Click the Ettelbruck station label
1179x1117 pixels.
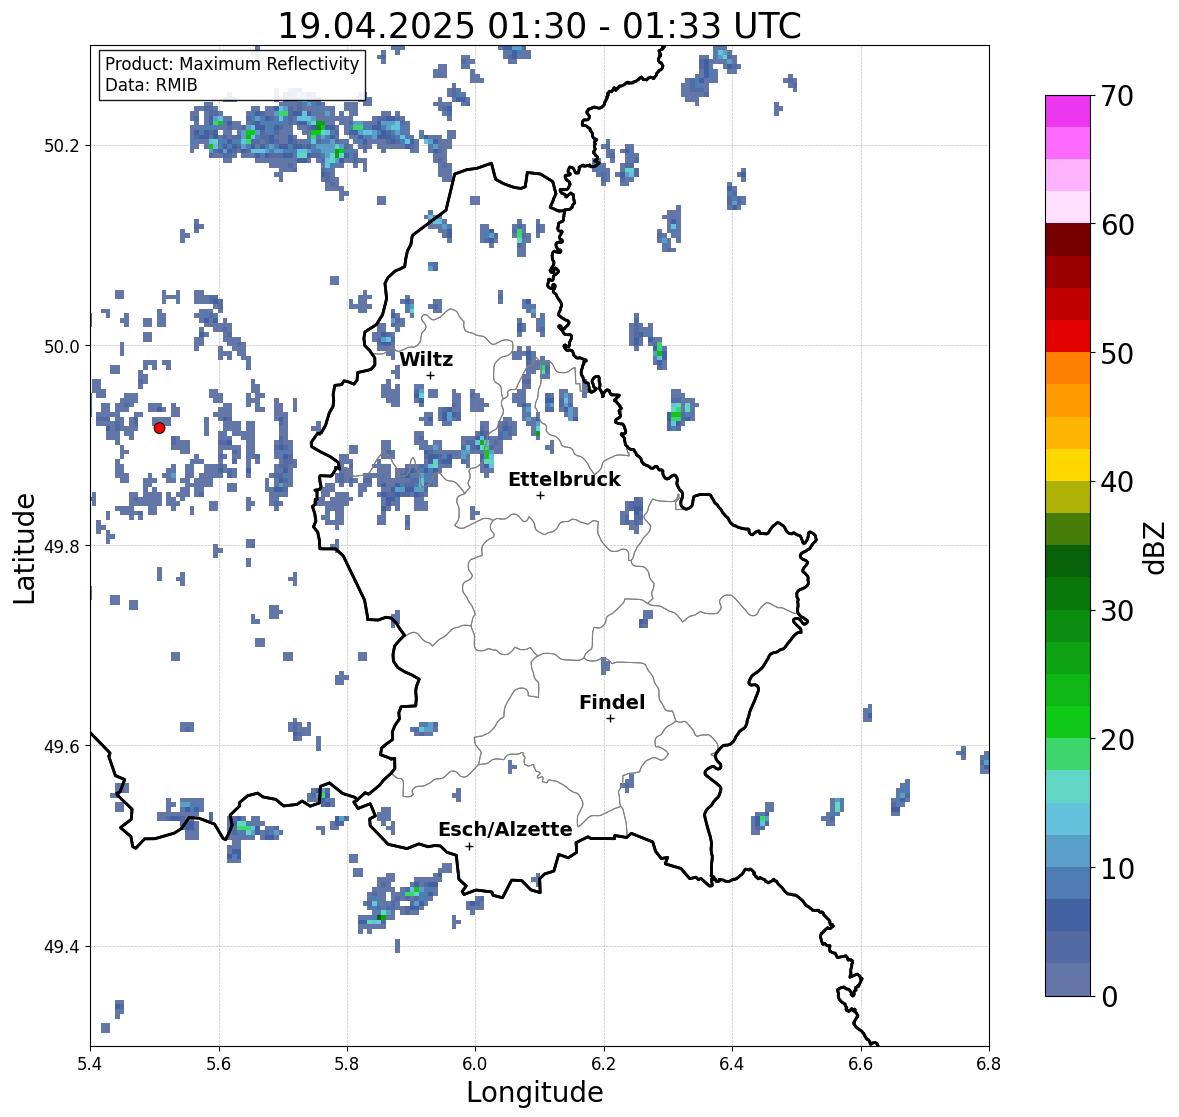point(564,480)
